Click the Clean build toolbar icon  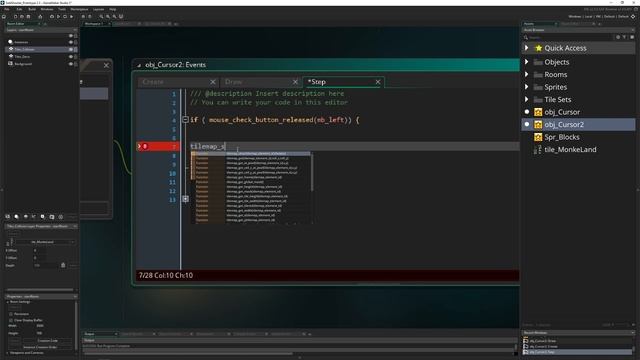point(71,16)
